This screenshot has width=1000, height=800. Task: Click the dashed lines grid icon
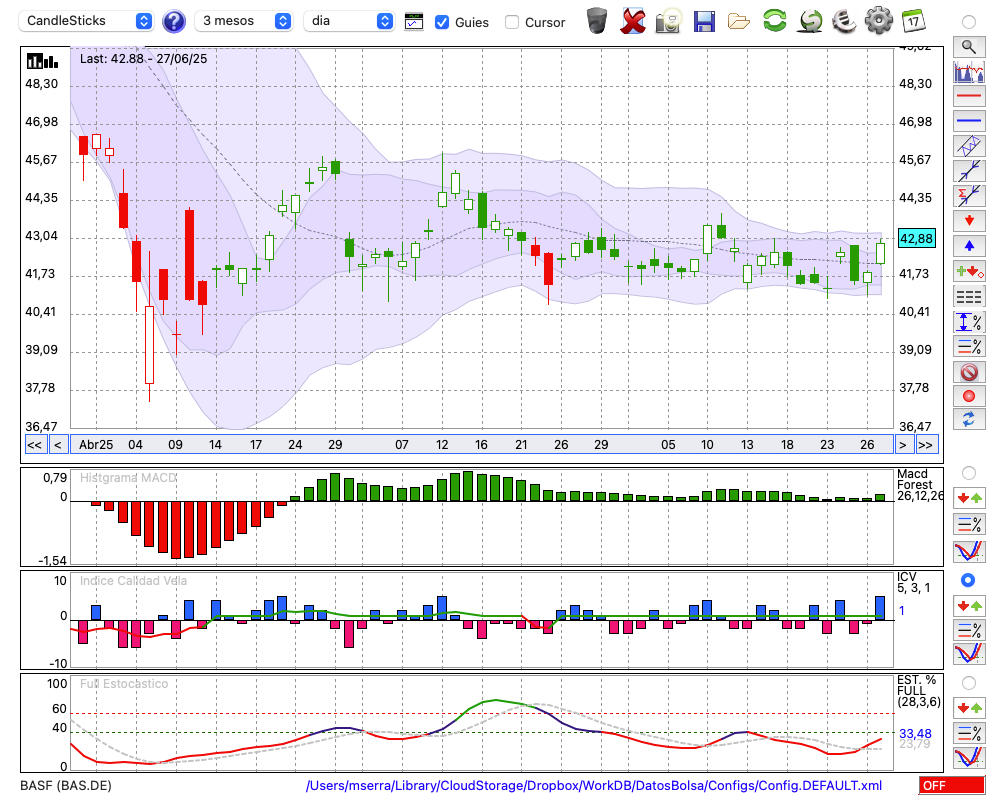pos(969,297)
